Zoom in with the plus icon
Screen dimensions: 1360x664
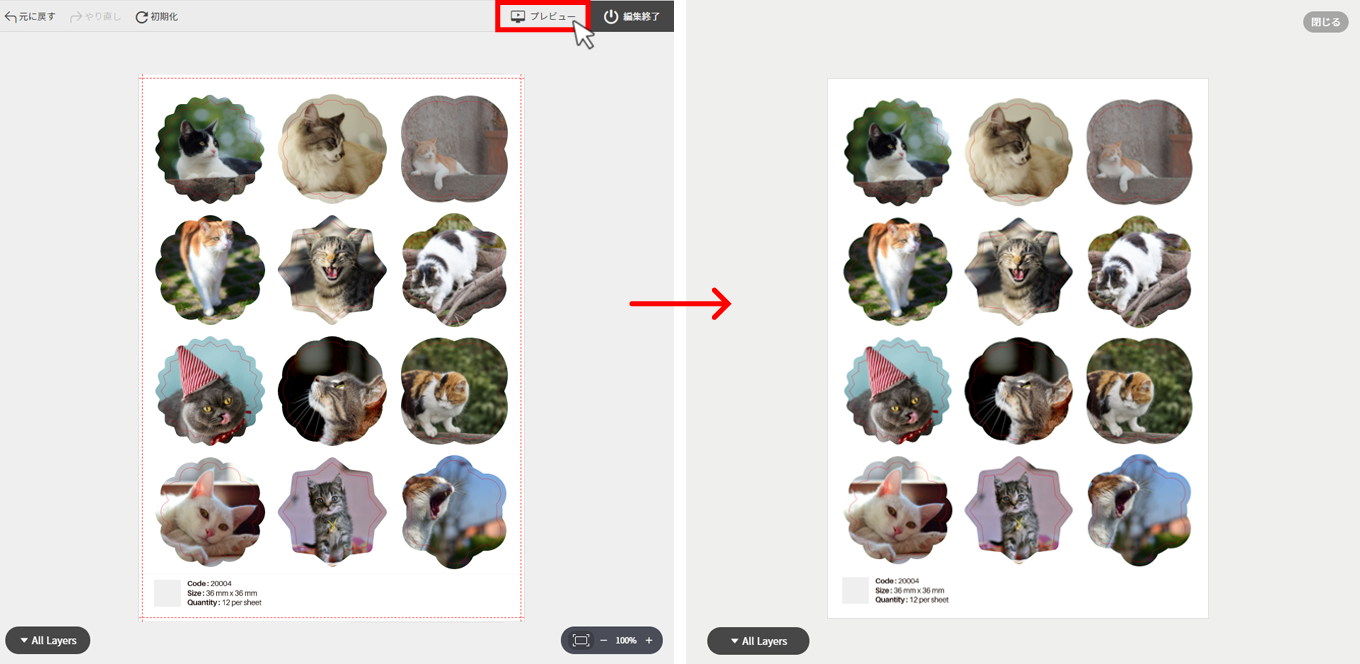(649, 640)
